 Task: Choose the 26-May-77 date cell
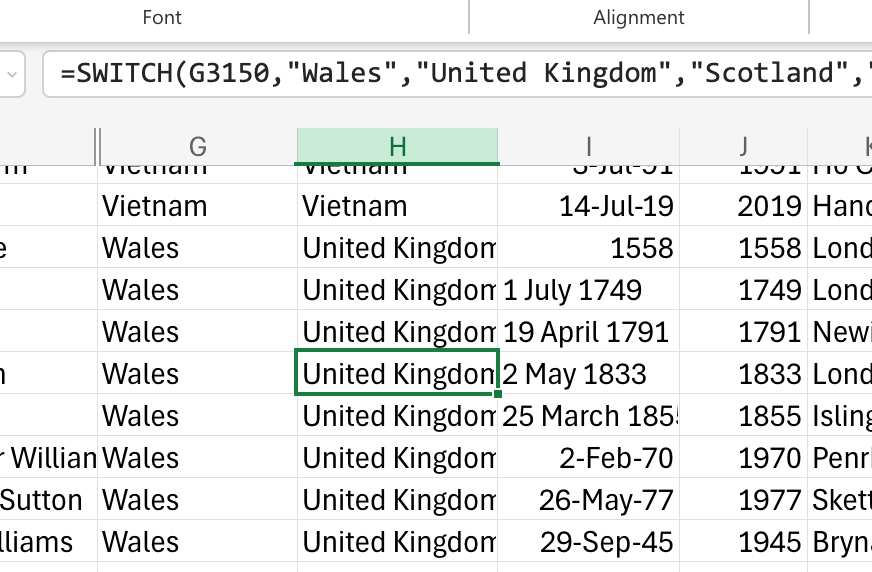click(x=589, y=500)
